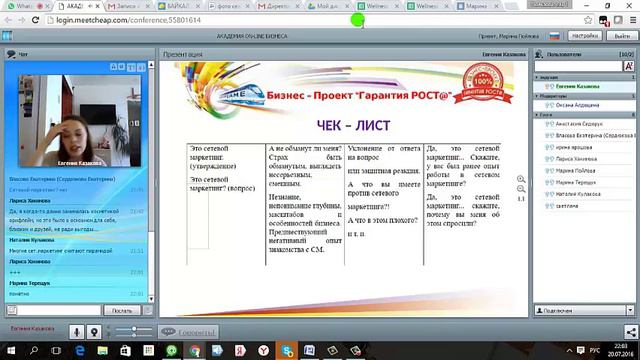Switch to Chrome on the taskbar
Image resolution: width=640 pixels, height=360 pixels.
[195, 351]
